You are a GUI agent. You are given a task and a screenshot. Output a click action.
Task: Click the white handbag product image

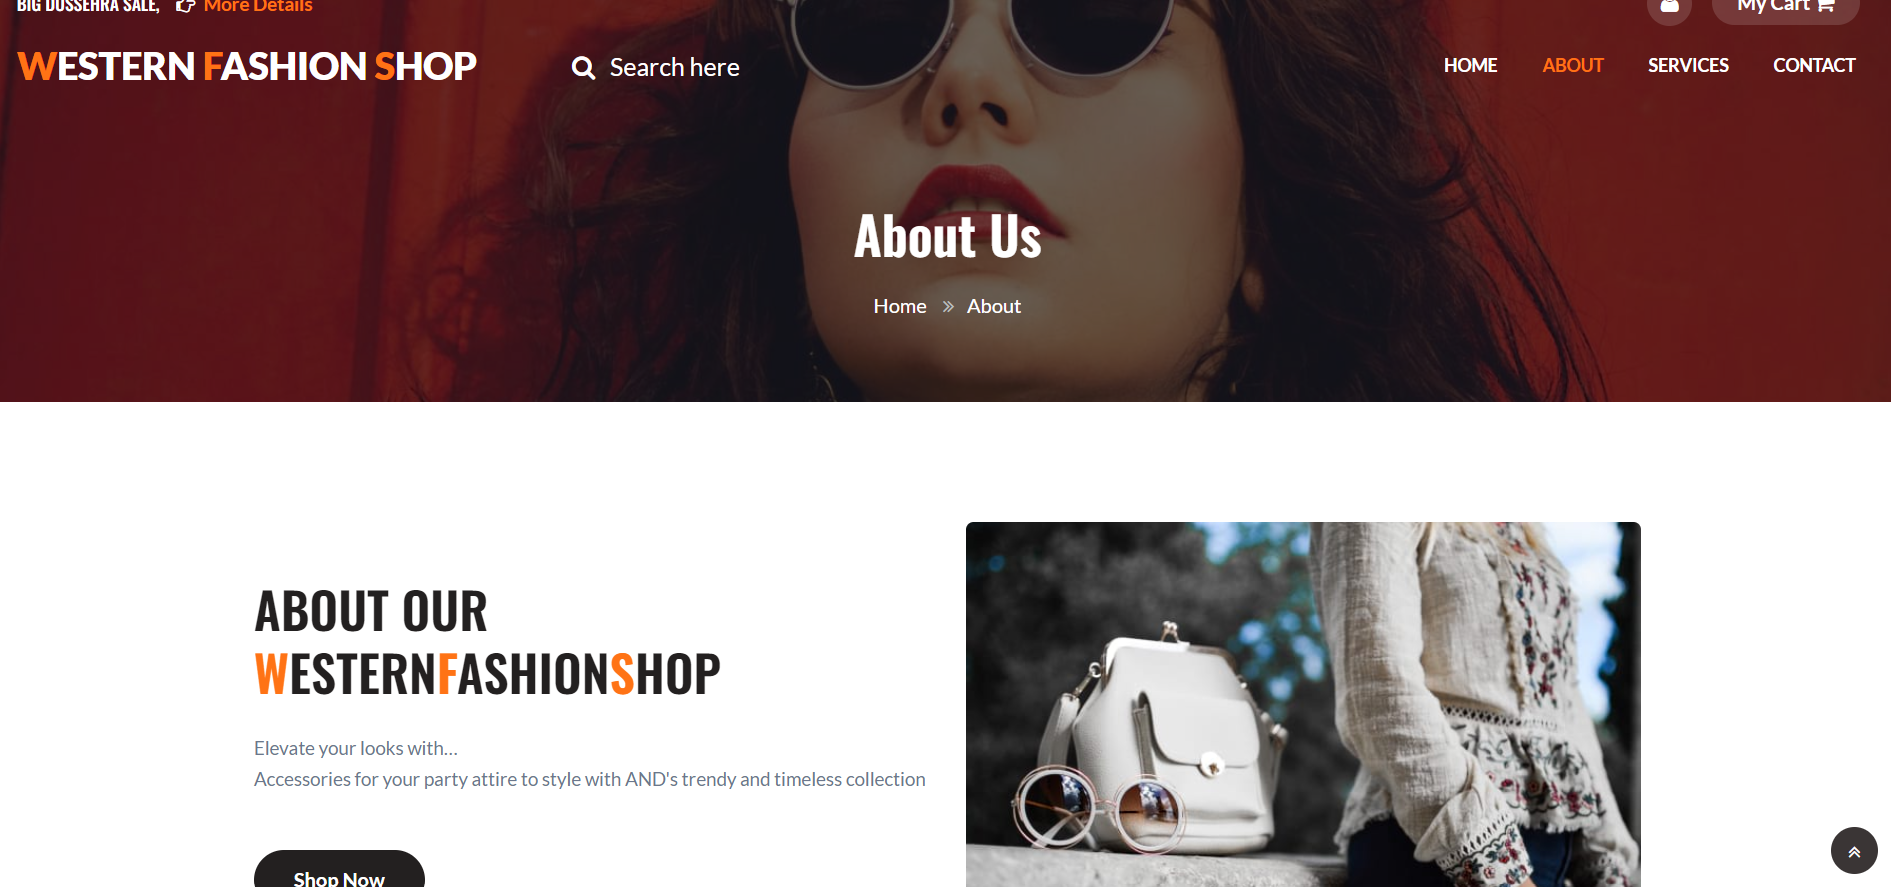coord(1303,704)
